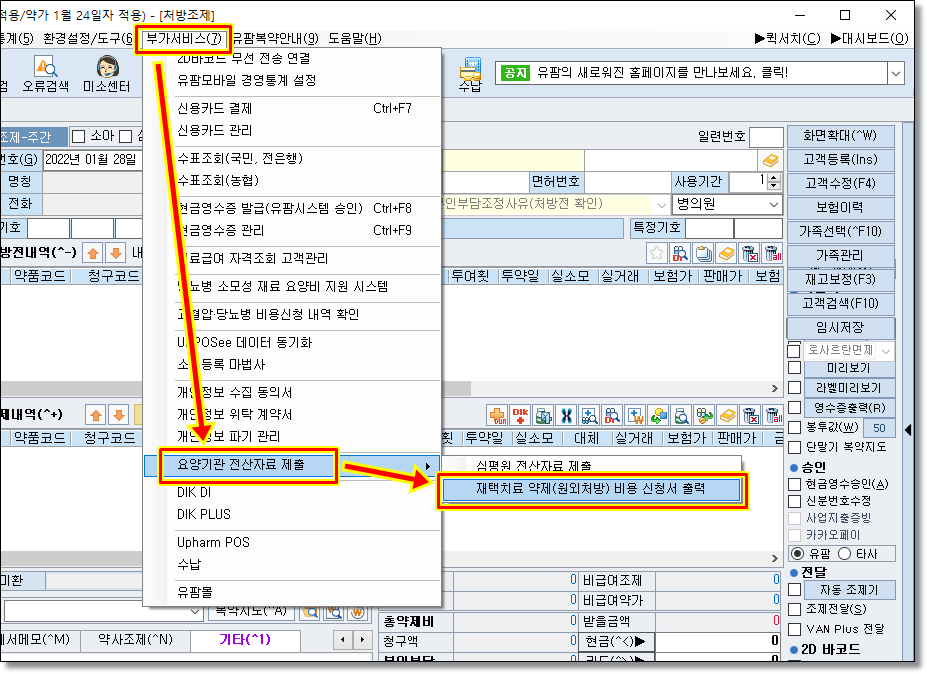Select the 타사 radio button
Screen dimensions: 927x674
(843, 553)
